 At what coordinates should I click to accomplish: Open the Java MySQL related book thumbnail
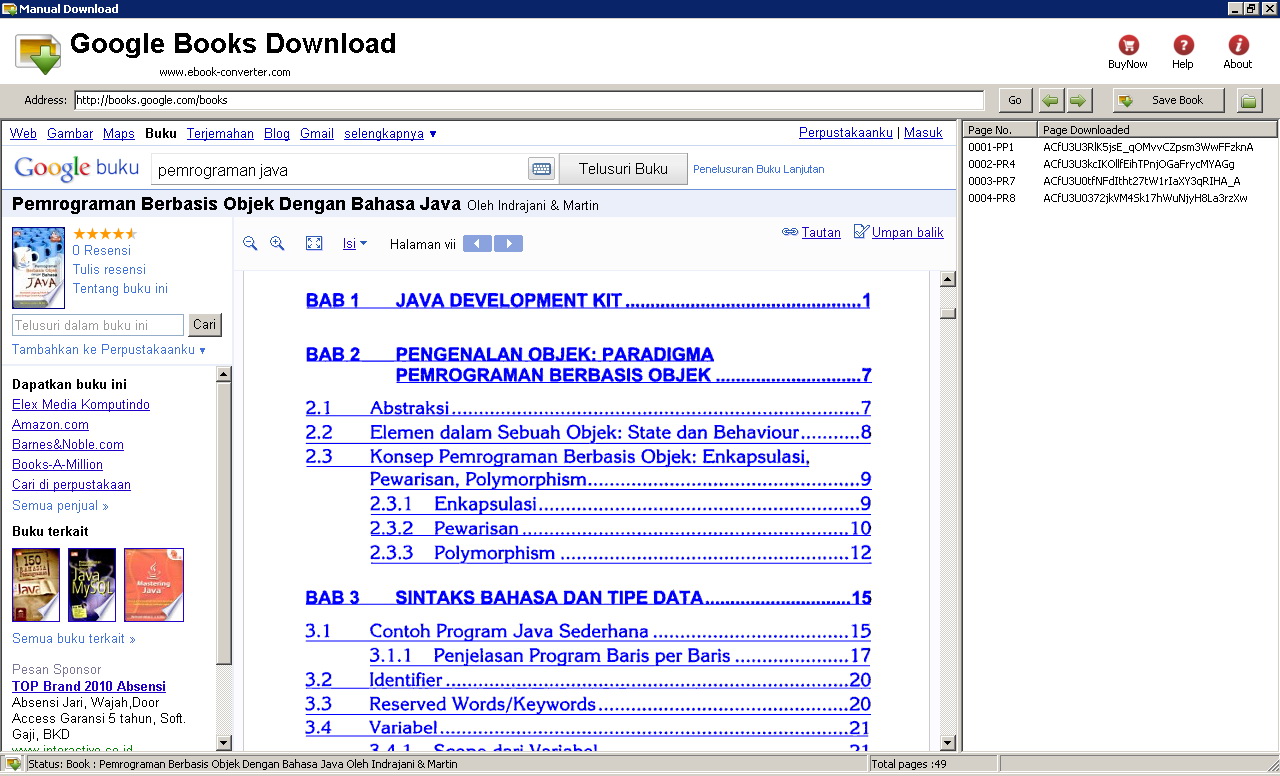[x=92, y=585]
